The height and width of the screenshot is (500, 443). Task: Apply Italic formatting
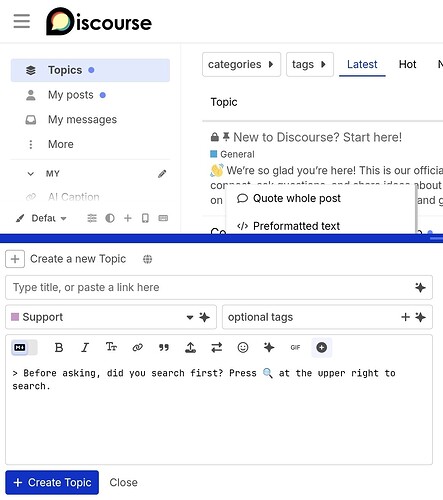click(85, 348)
